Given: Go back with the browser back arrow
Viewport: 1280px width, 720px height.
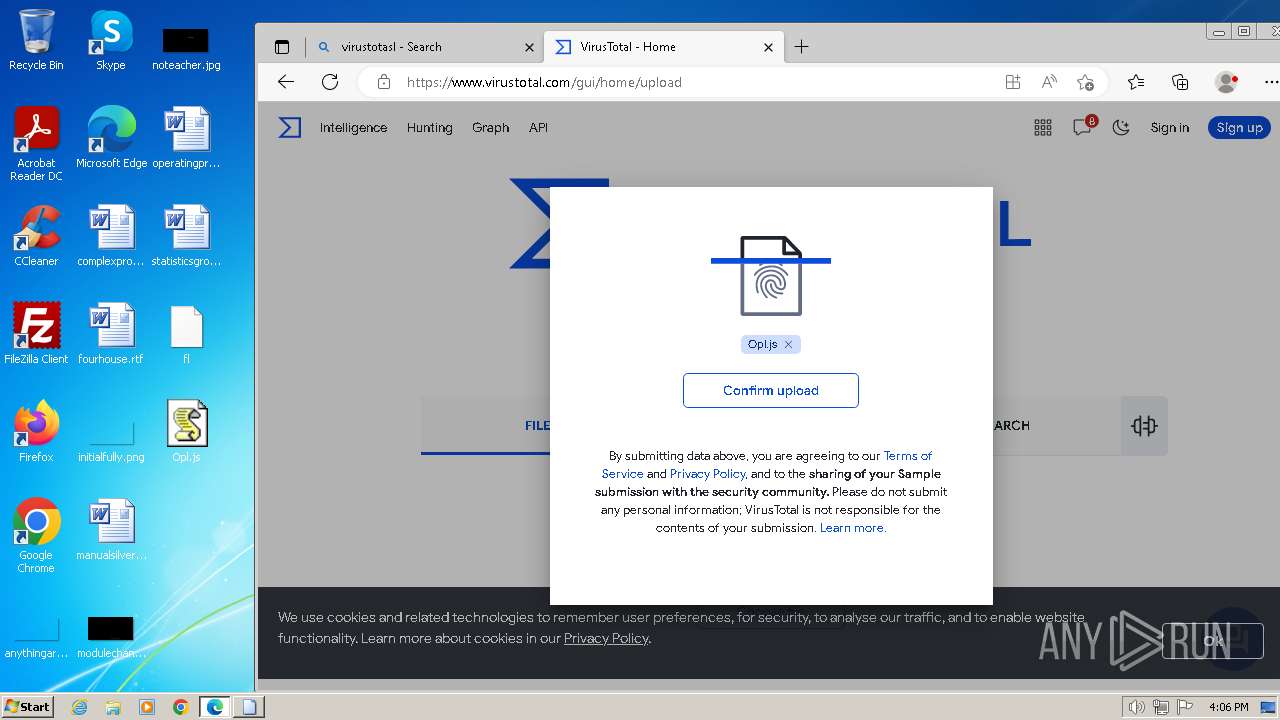Looking at the screenshot, I should pos(286,82).
